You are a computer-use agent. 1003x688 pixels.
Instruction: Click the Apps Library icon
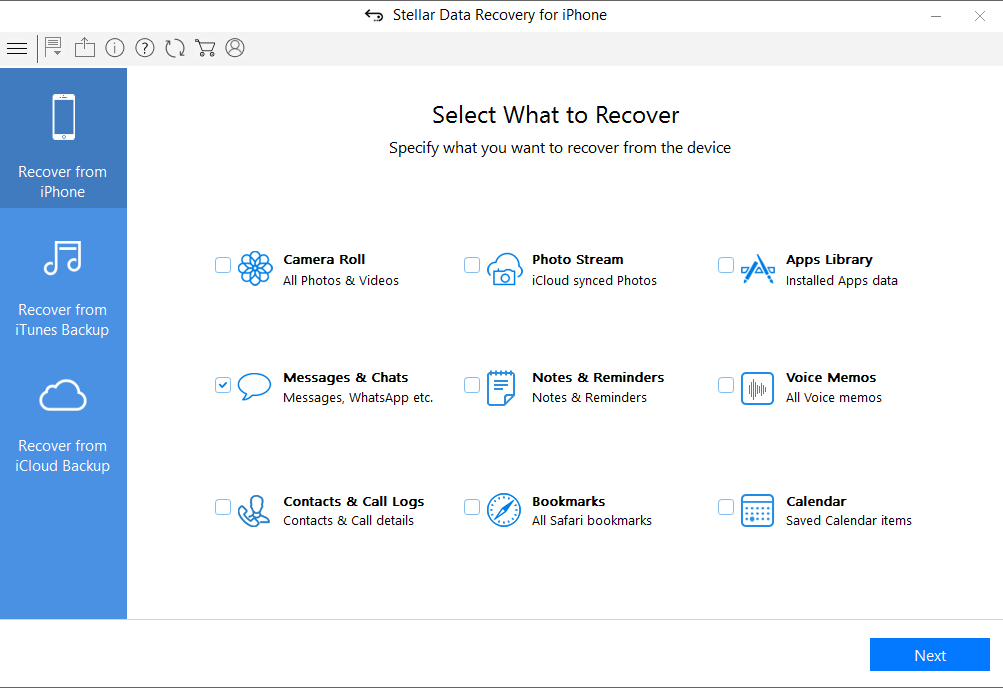coord(758,269)
